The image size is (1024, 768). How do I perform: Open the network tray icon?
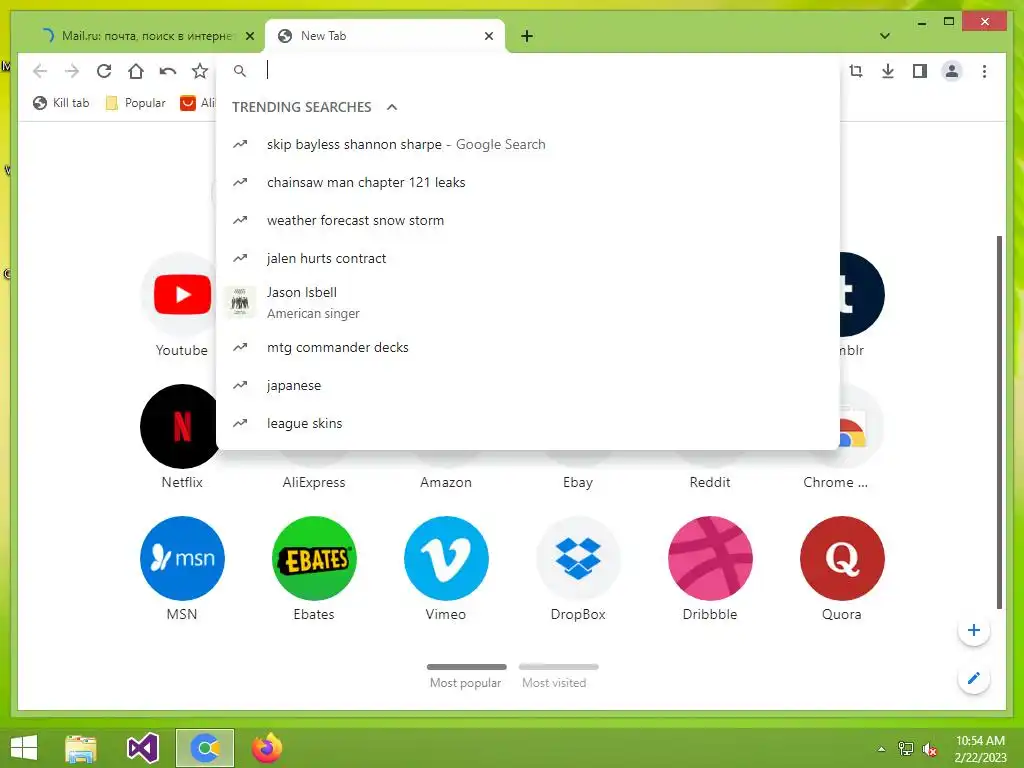point(905,749)
